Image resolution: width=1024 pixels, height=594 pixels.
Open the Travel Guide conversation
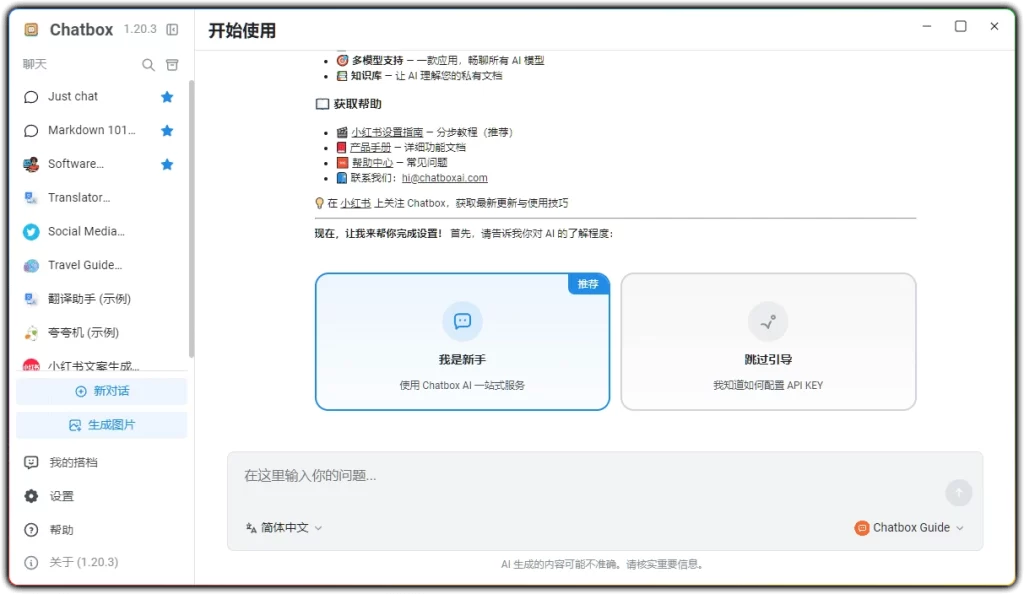99,266
